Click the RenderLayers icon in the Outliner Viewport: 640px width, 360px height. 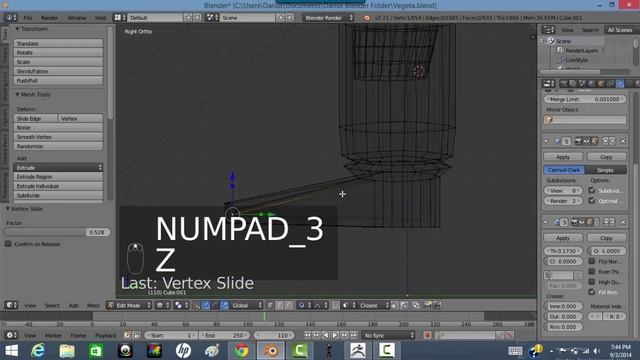pos(560,50)
